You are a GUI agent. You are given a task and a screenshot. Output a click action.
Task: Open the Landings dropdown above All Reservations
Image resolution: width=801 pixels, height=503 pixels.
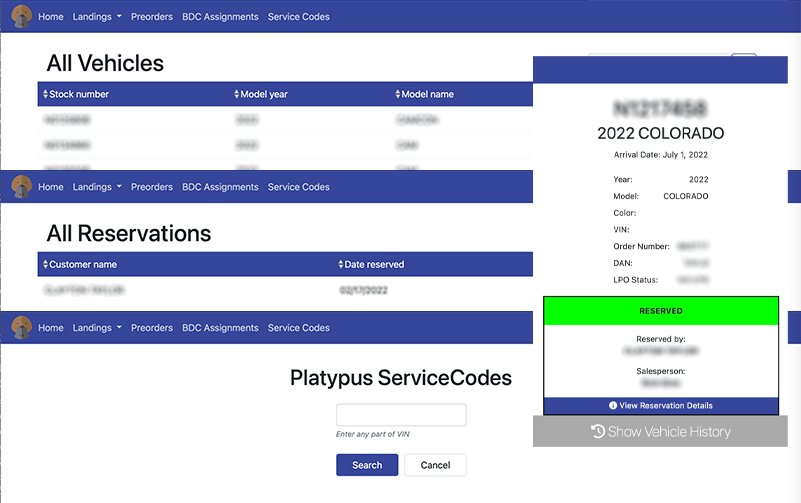click(97, 187)
